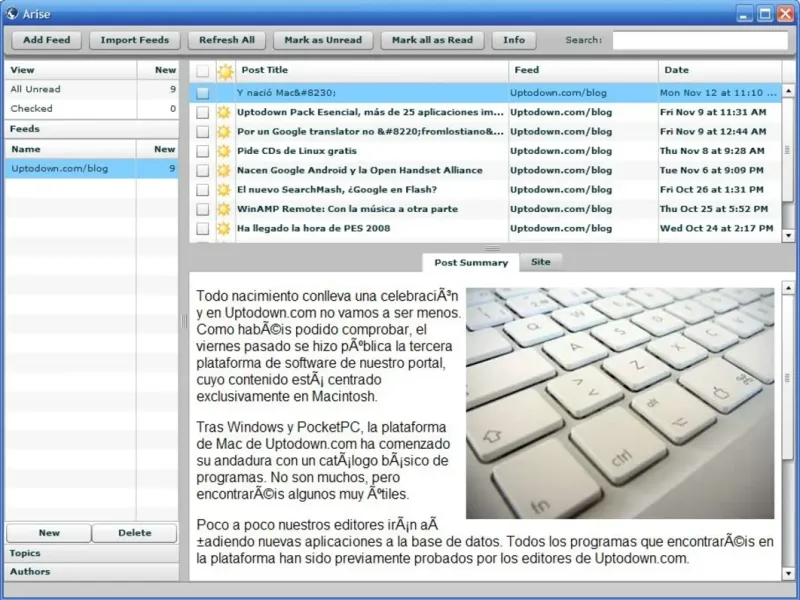Click the sun icon column header
The image size is (800, 600).
225,71
